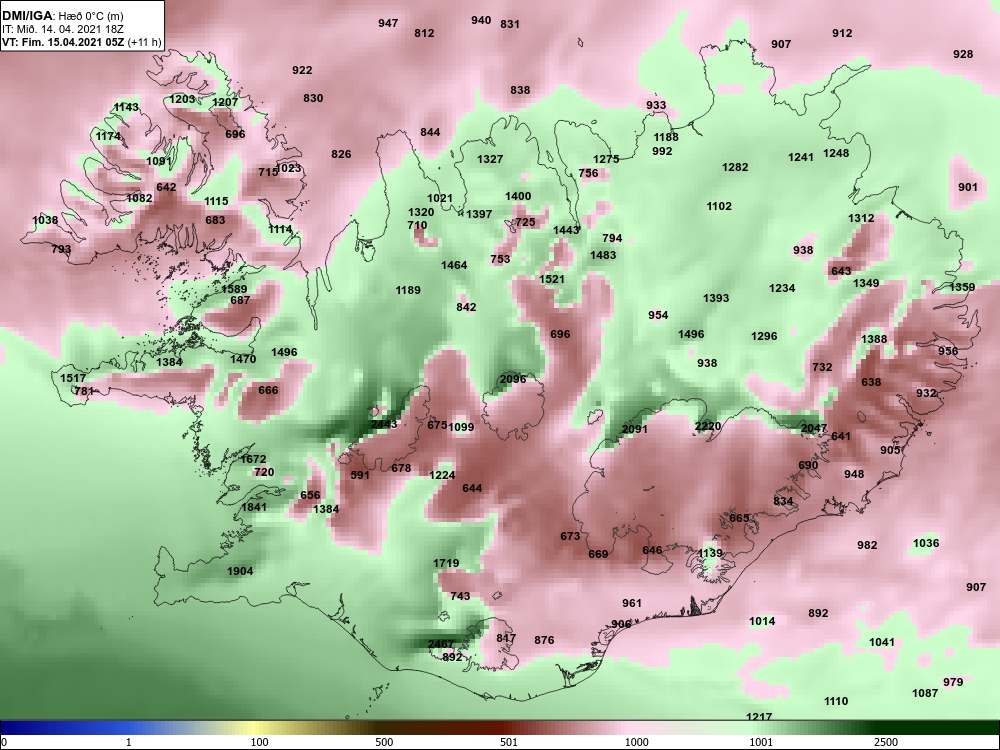This screenshot has height=750, width=1000.
Task: Select the map value 666
Action: coord(268,390)
